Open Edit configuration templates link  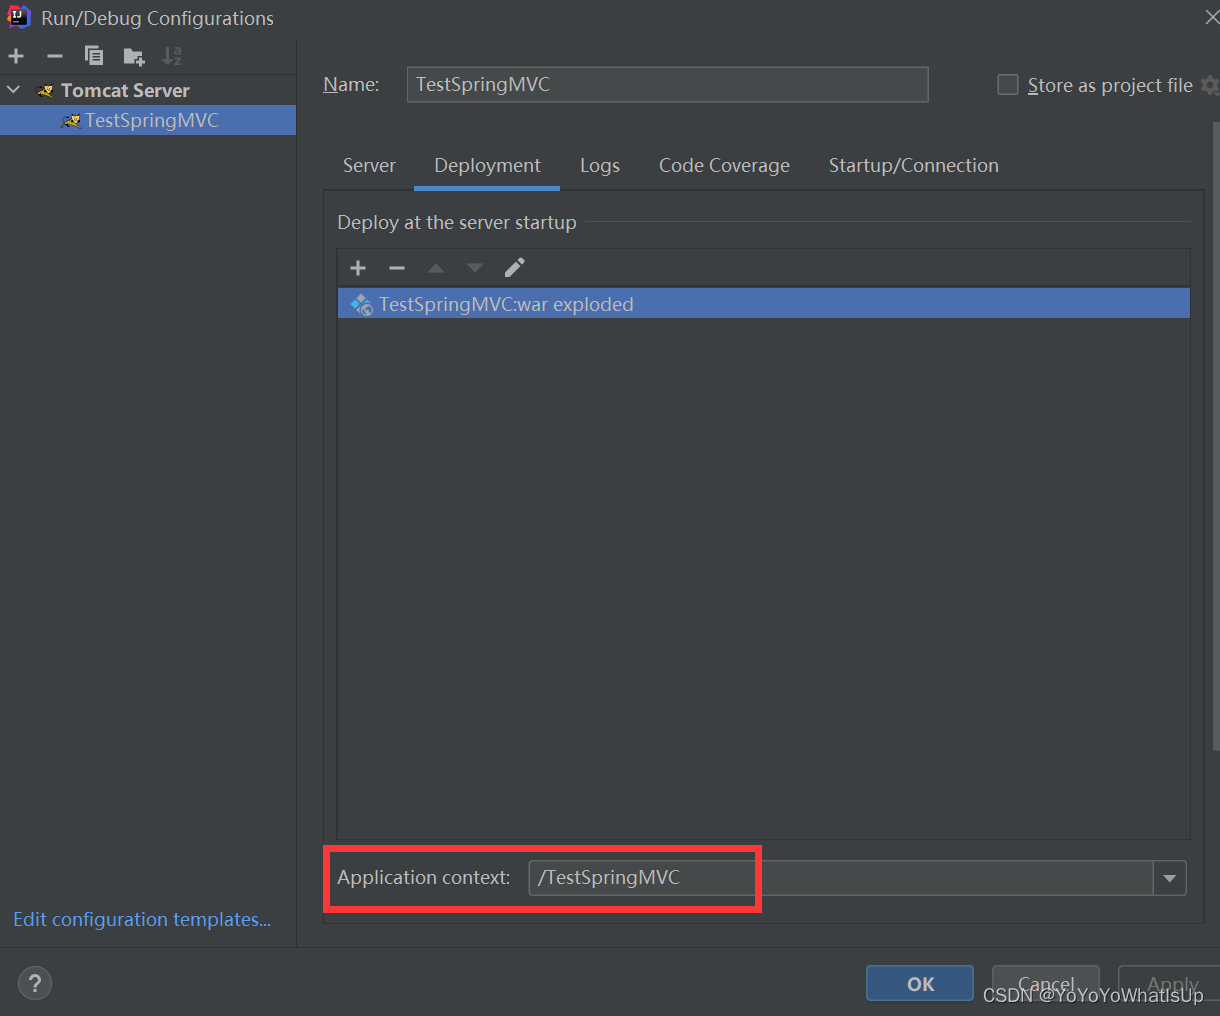142,919
